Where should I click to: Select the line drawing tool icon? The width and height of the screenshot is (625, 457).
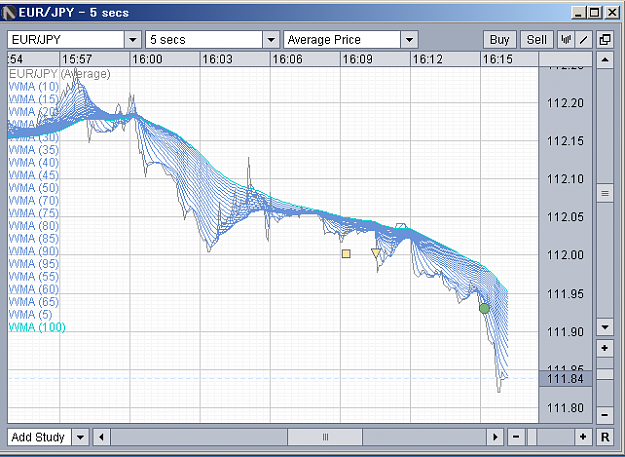pos(584,39)
